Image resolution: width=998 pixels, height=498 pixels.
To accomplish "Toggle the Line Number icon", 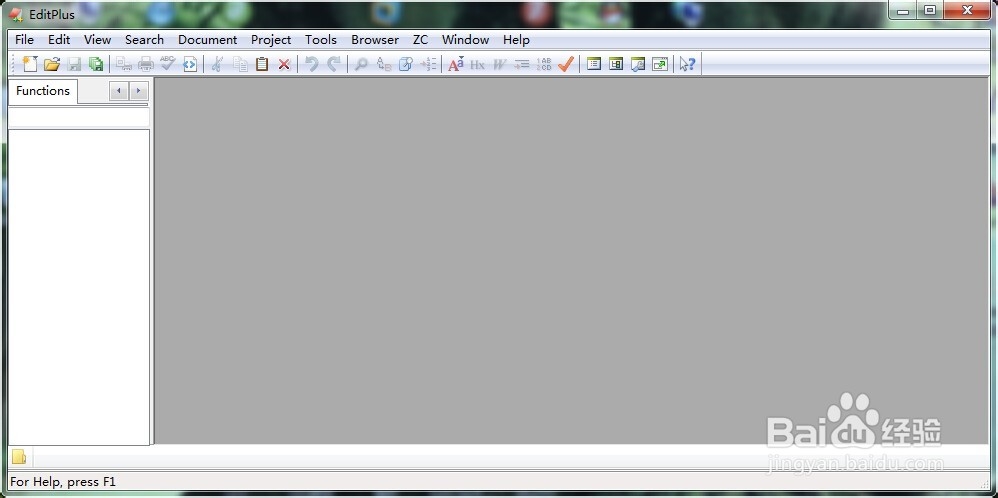I will click(x=544, y=64).
